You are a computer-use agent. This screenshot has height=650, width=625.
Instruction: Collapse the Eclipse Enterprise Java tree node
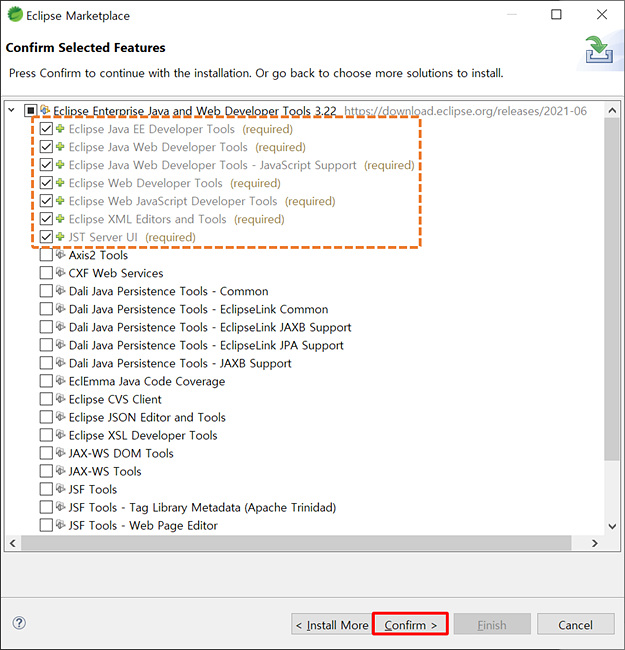tap(12, 110)
